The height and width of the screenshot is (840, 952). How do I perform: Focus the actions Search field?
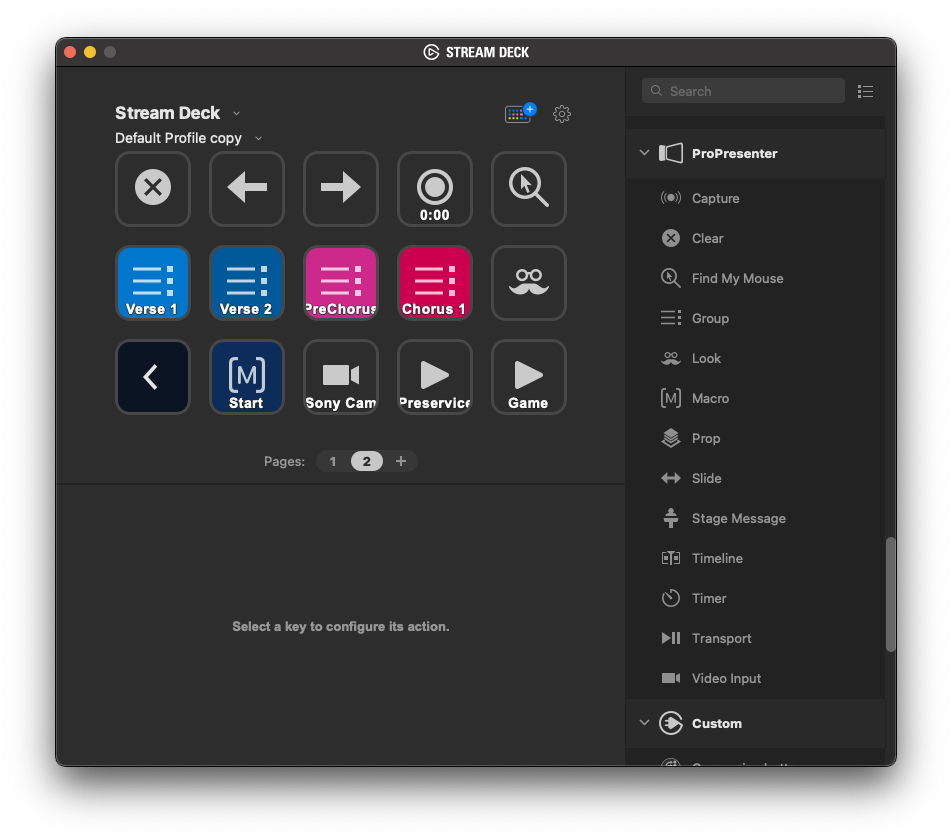(743, 91)
